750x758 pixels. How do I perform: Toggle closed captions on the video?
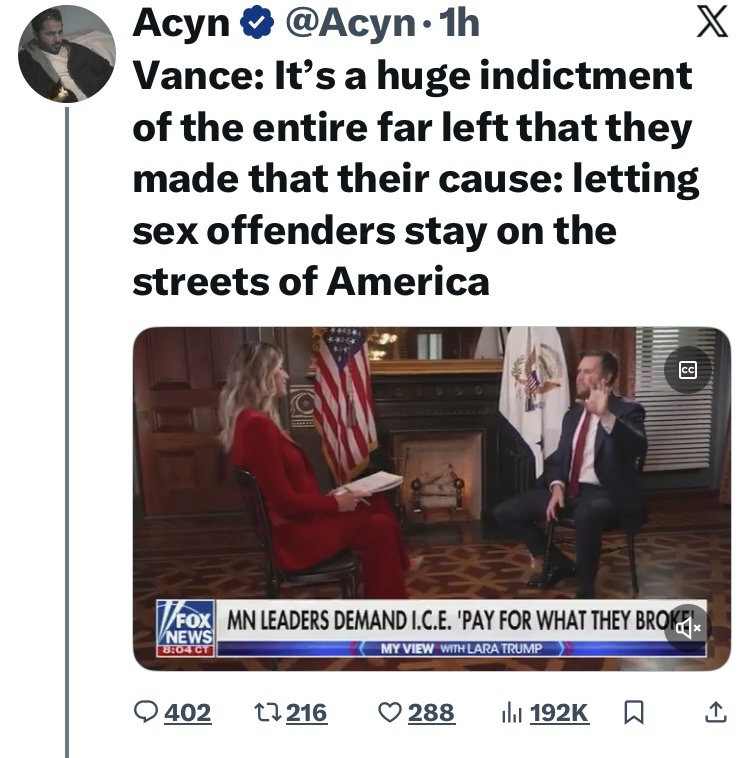click(688, 371)
